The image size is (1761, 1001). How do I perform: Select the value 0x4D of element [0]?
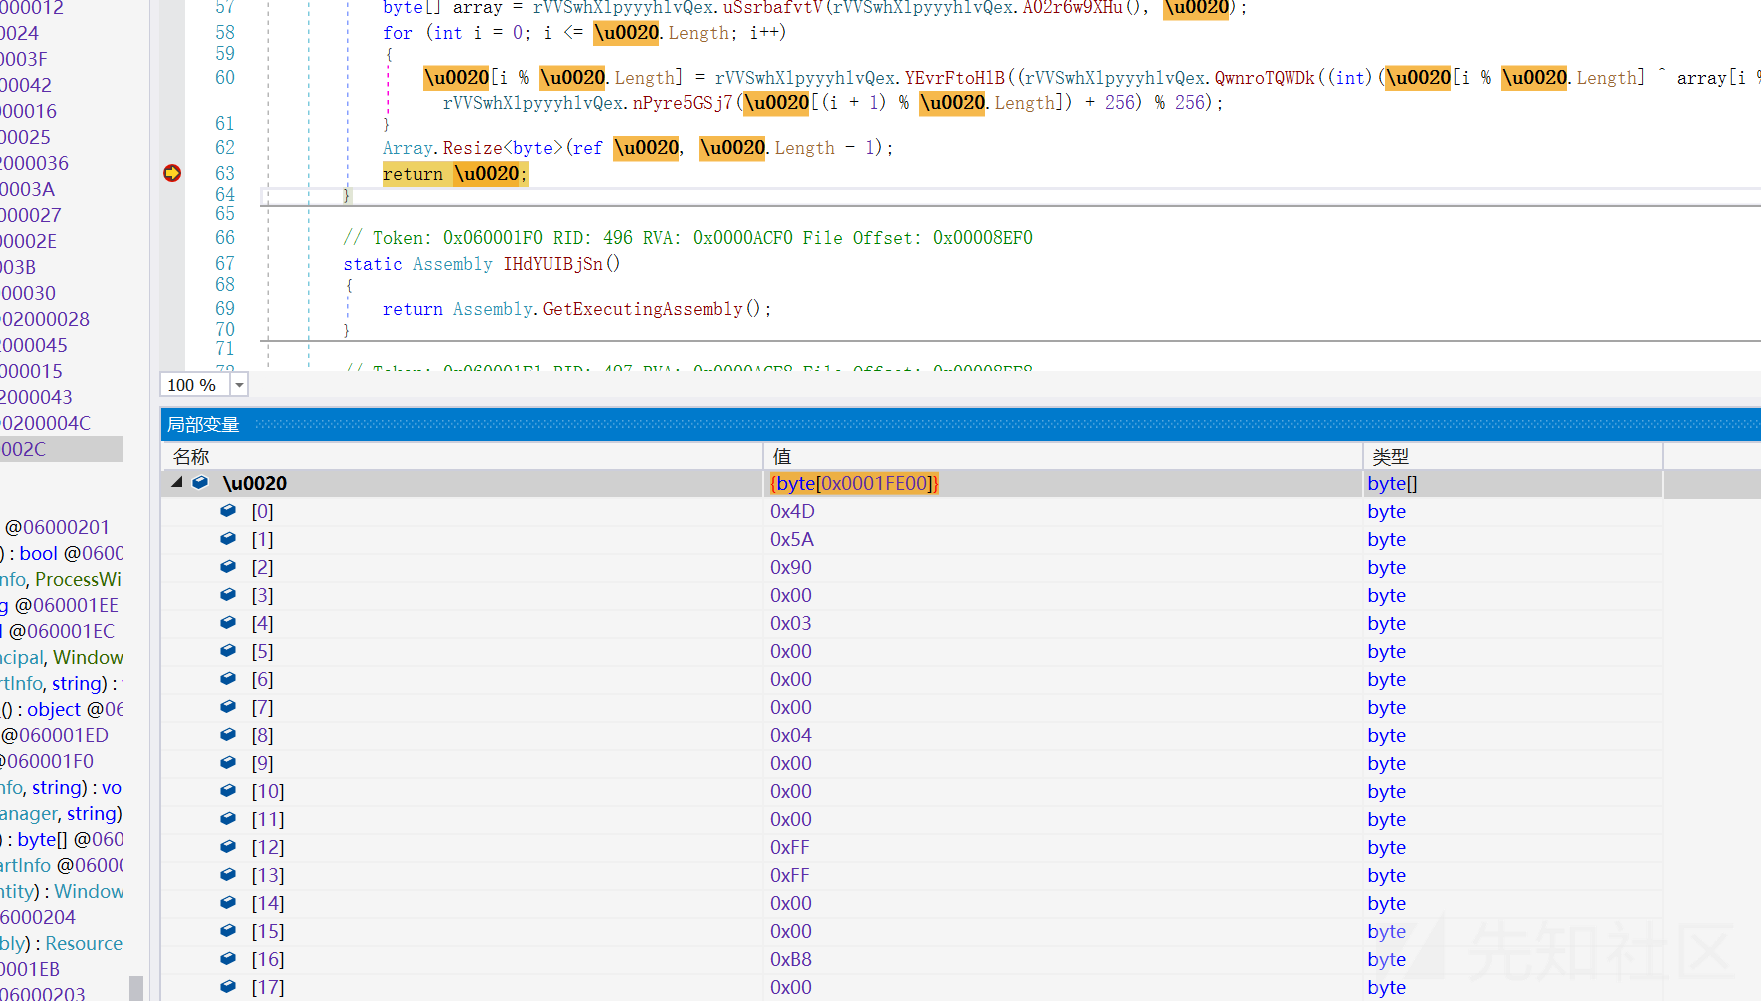pos(792,511)
